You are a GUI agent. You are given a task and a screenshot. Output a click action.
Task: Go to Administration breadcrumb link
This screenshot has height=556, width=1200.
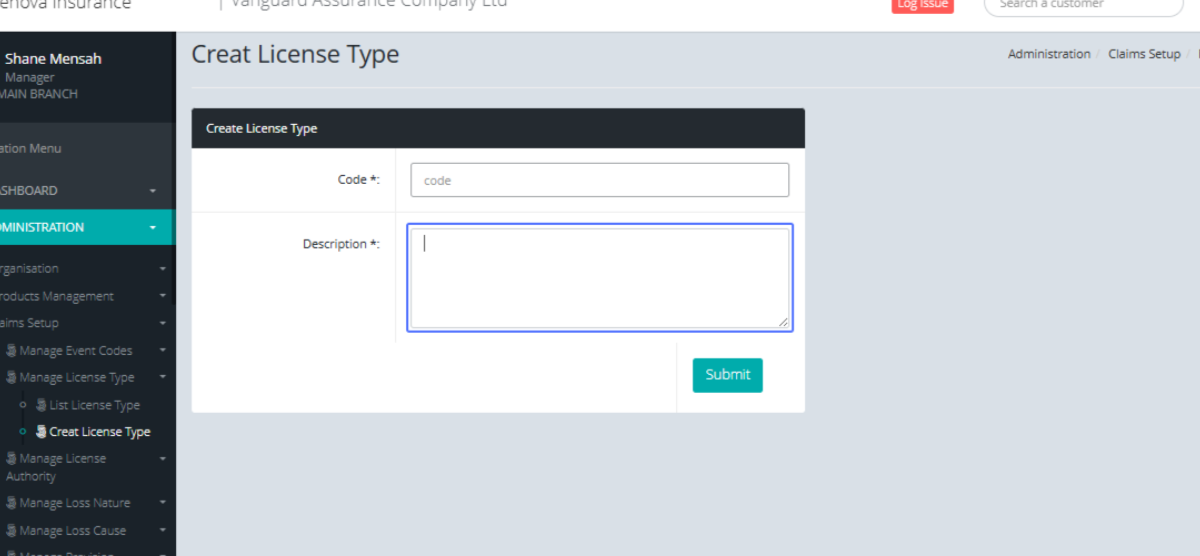[x=1048, y=54]
